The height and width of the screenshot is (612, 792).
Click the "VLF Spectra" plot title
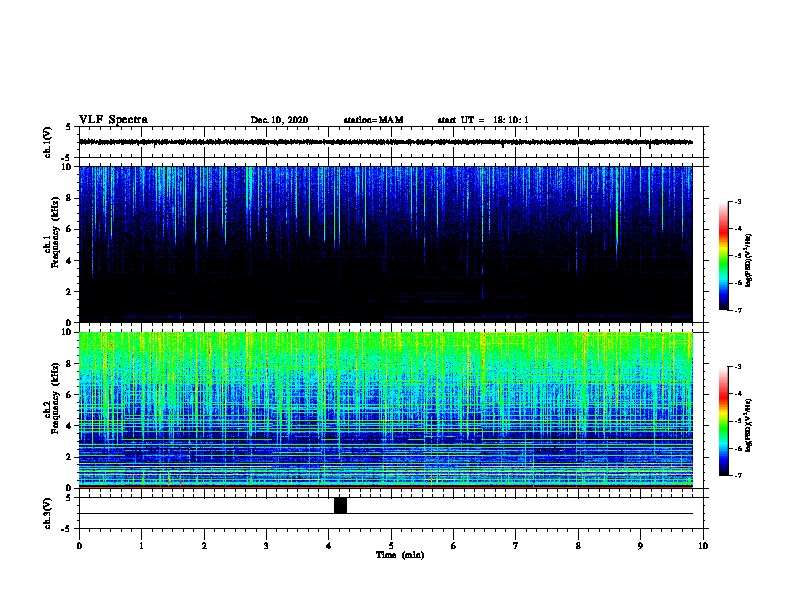pyautogui.click(x=113, y=120)
